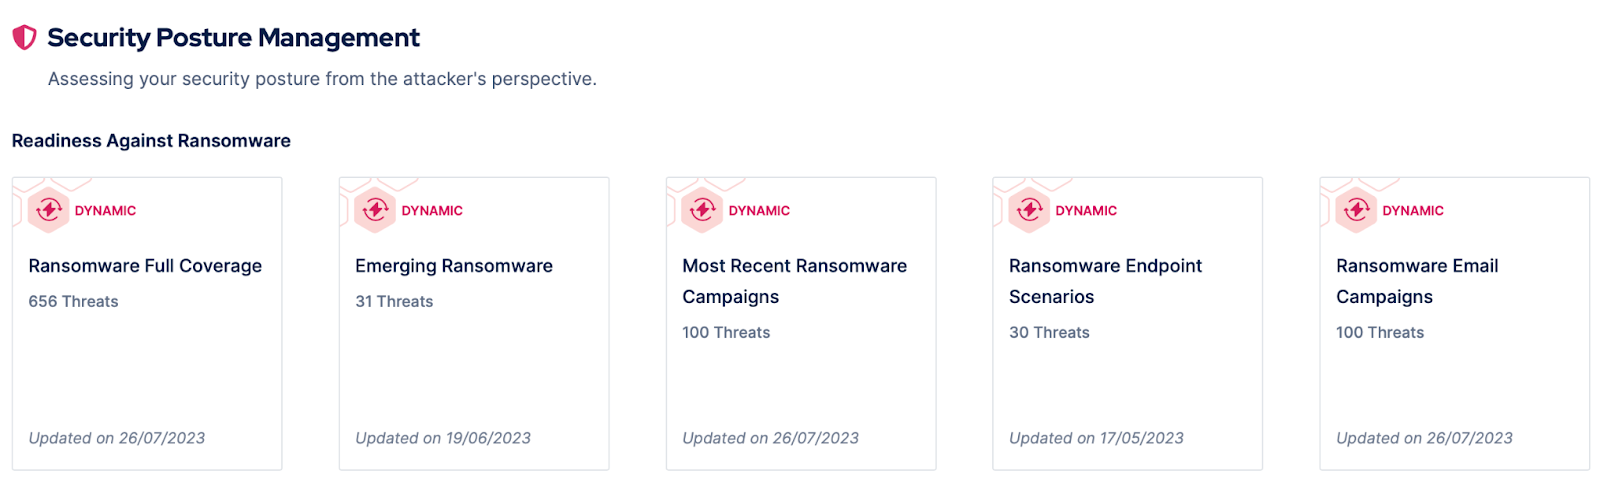Click the dynamic hexagon icon on Ransomware Full Coverage card

(48, 210)
